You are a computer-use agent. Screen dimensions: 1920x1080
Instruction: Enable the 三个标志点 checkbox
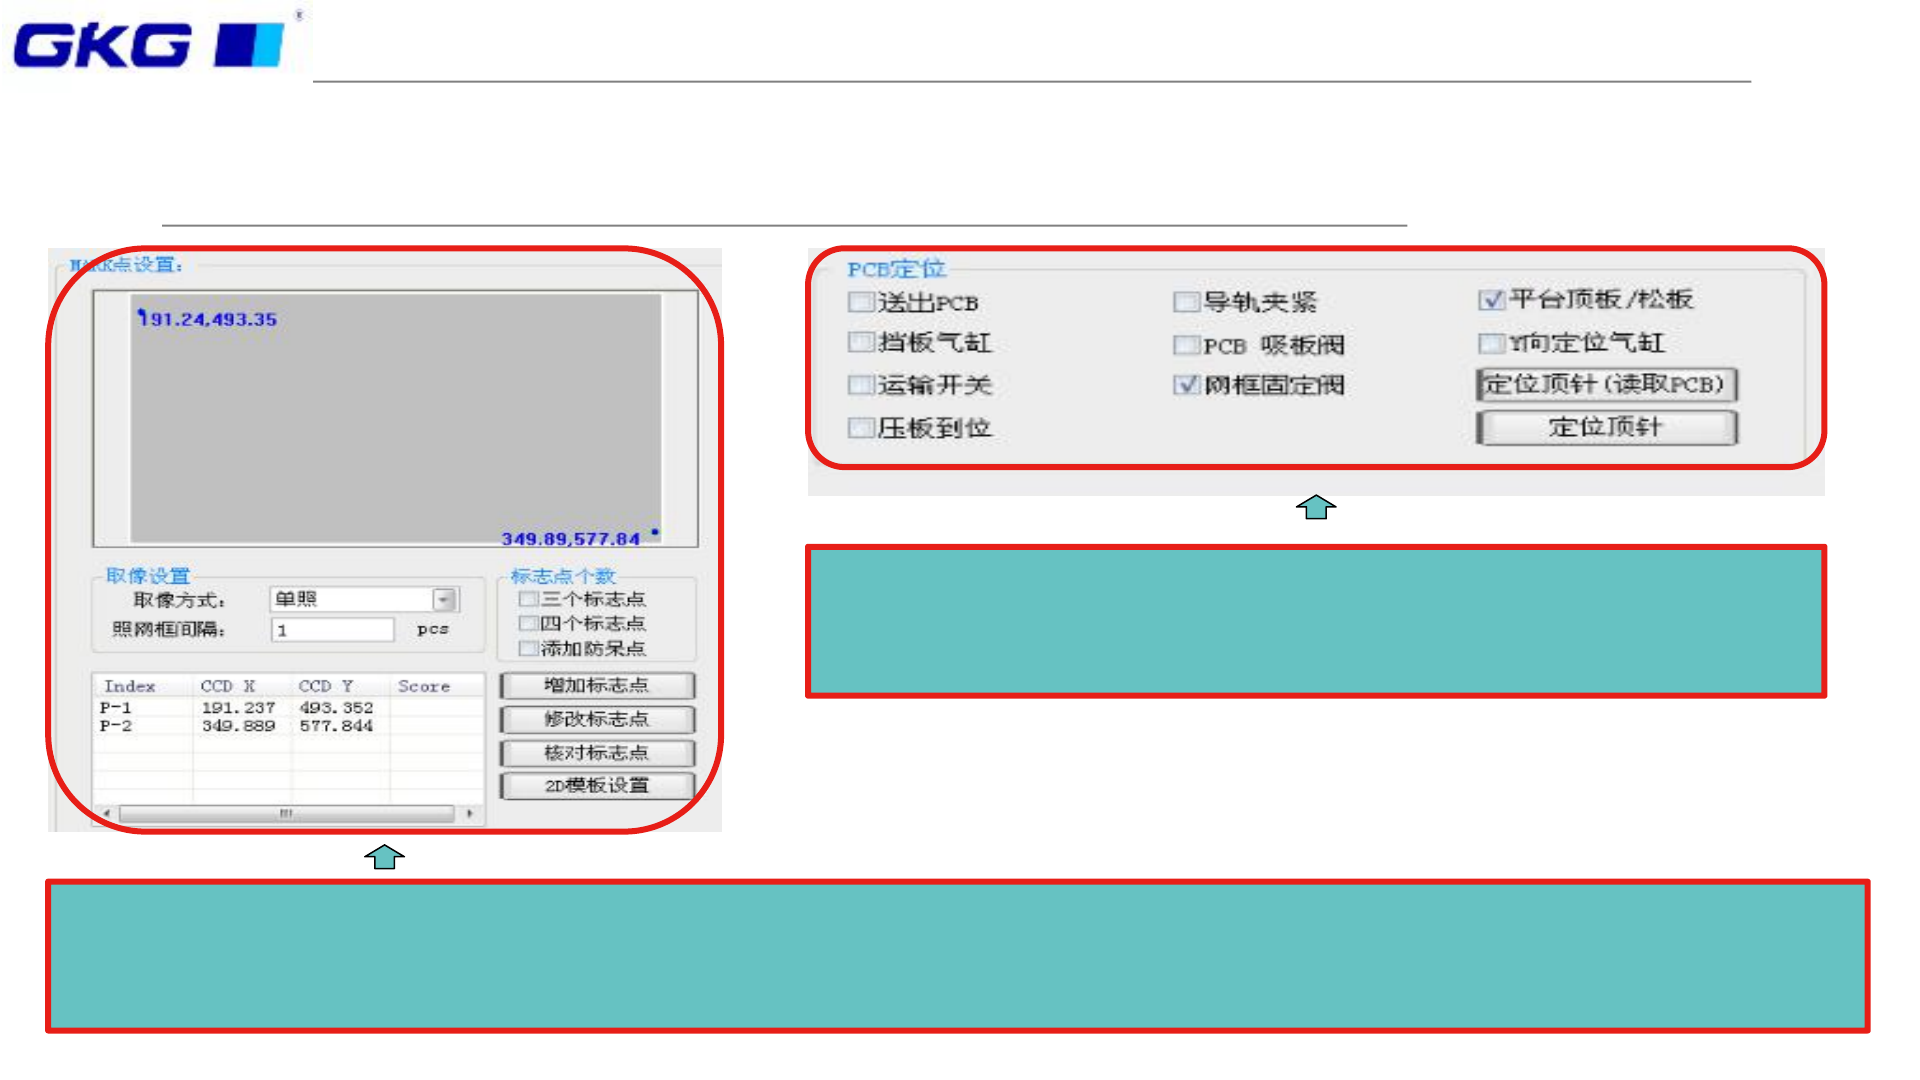pyautogui.click(x=528, y=599)
